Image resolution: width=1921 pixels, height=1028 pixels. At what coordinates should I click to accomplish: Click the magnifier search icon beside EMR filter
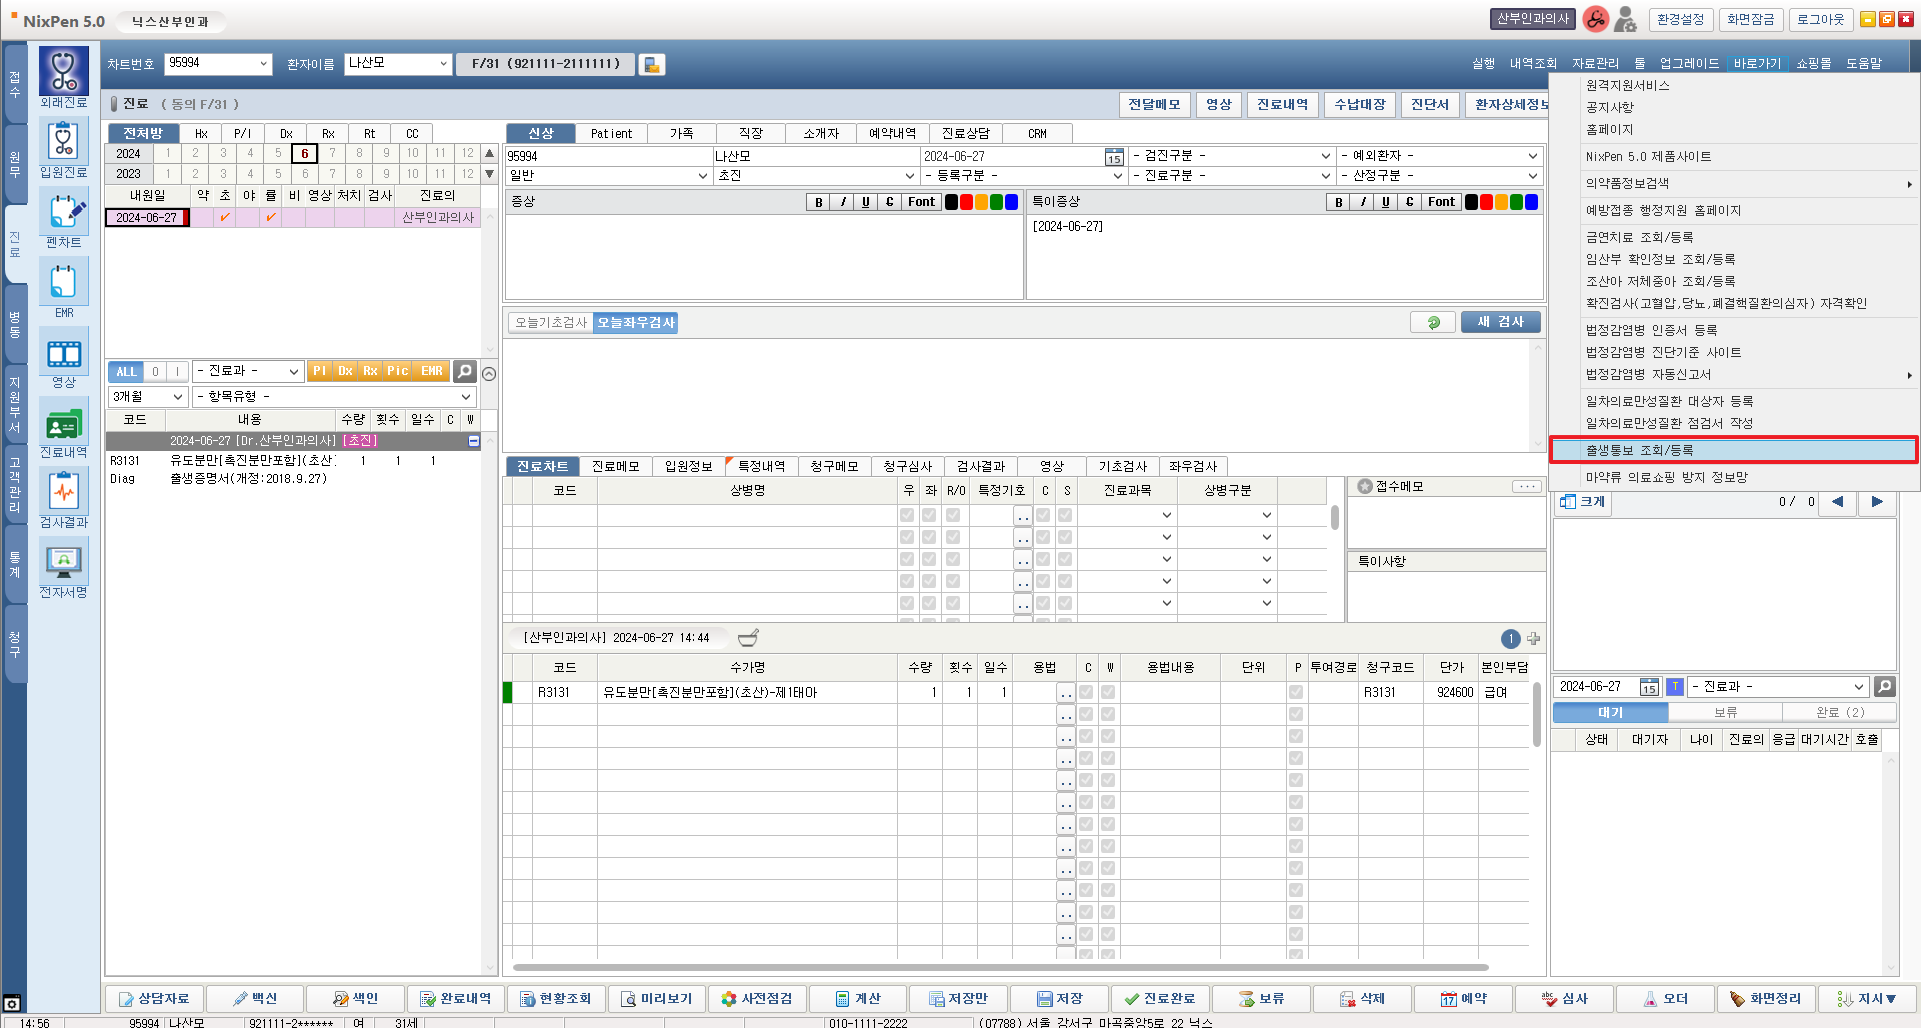pyautogui.click(x=464, y=371)
